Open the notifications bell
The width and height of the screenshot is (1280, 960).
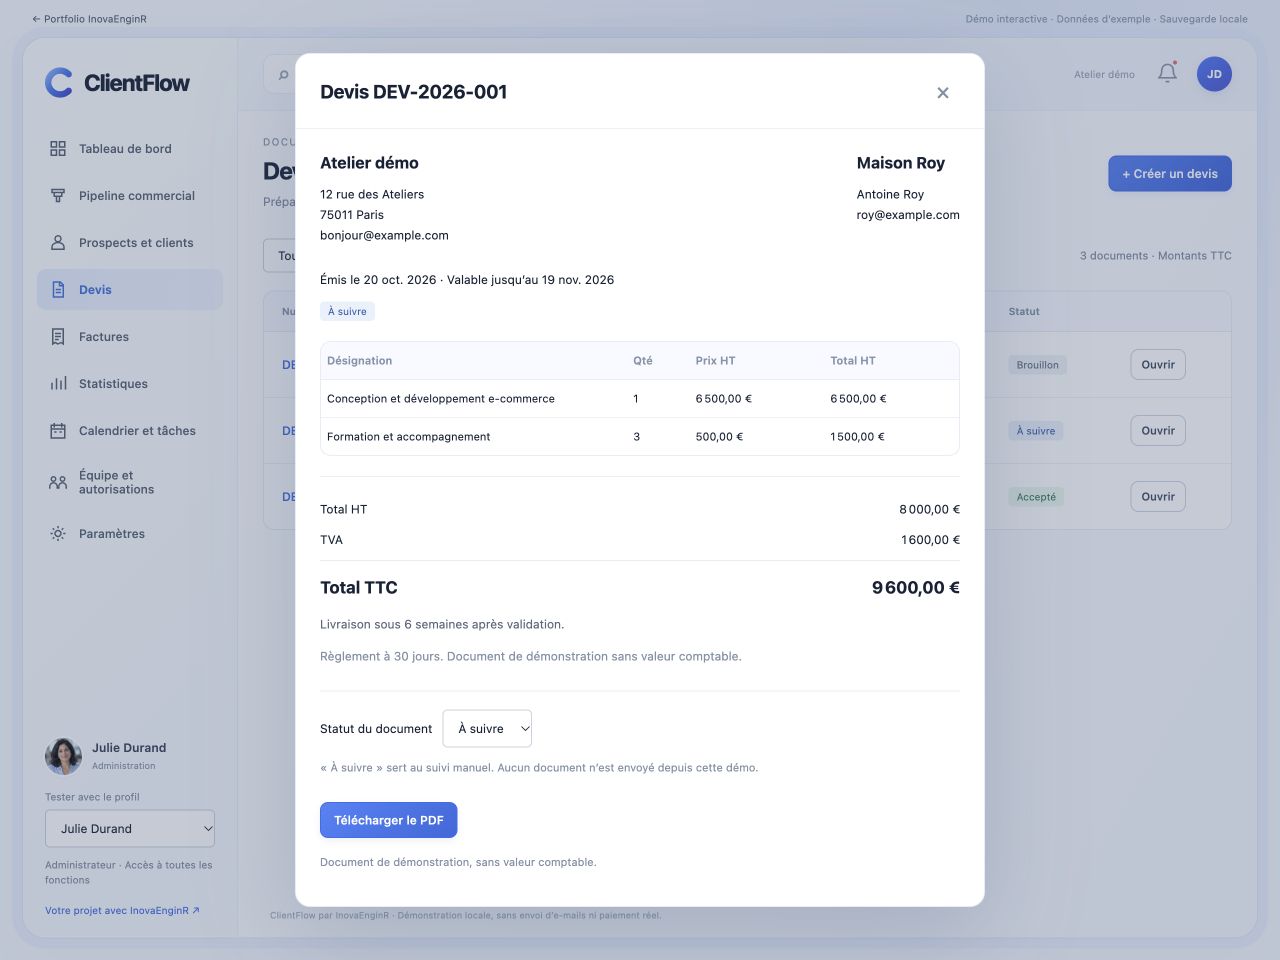point(1167,73)
